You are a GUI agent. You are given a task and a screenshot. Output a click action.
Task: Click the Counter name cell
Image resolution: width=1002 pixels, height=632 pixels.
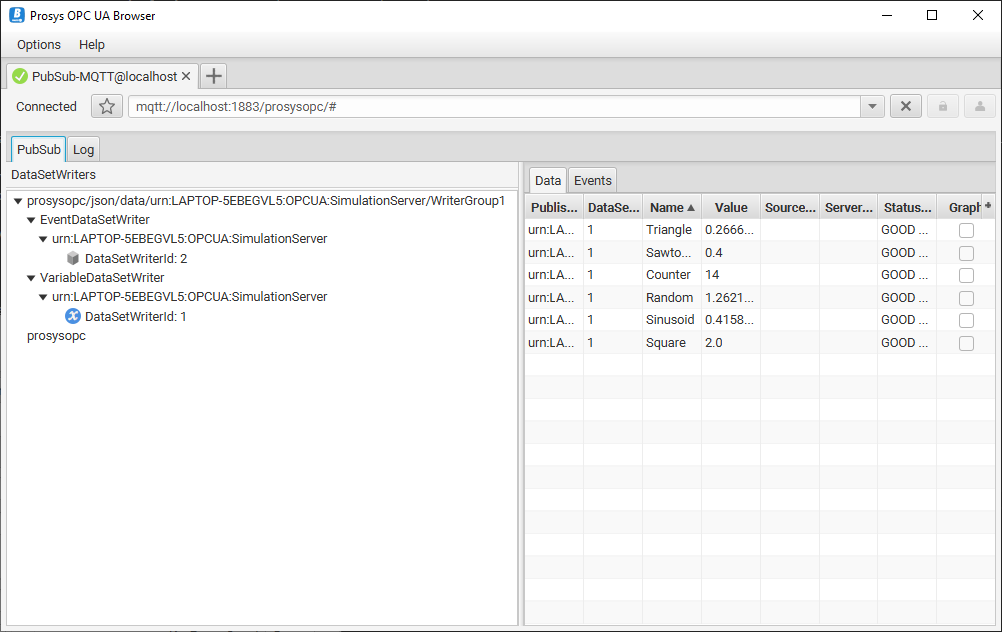[x=668, y=275]
